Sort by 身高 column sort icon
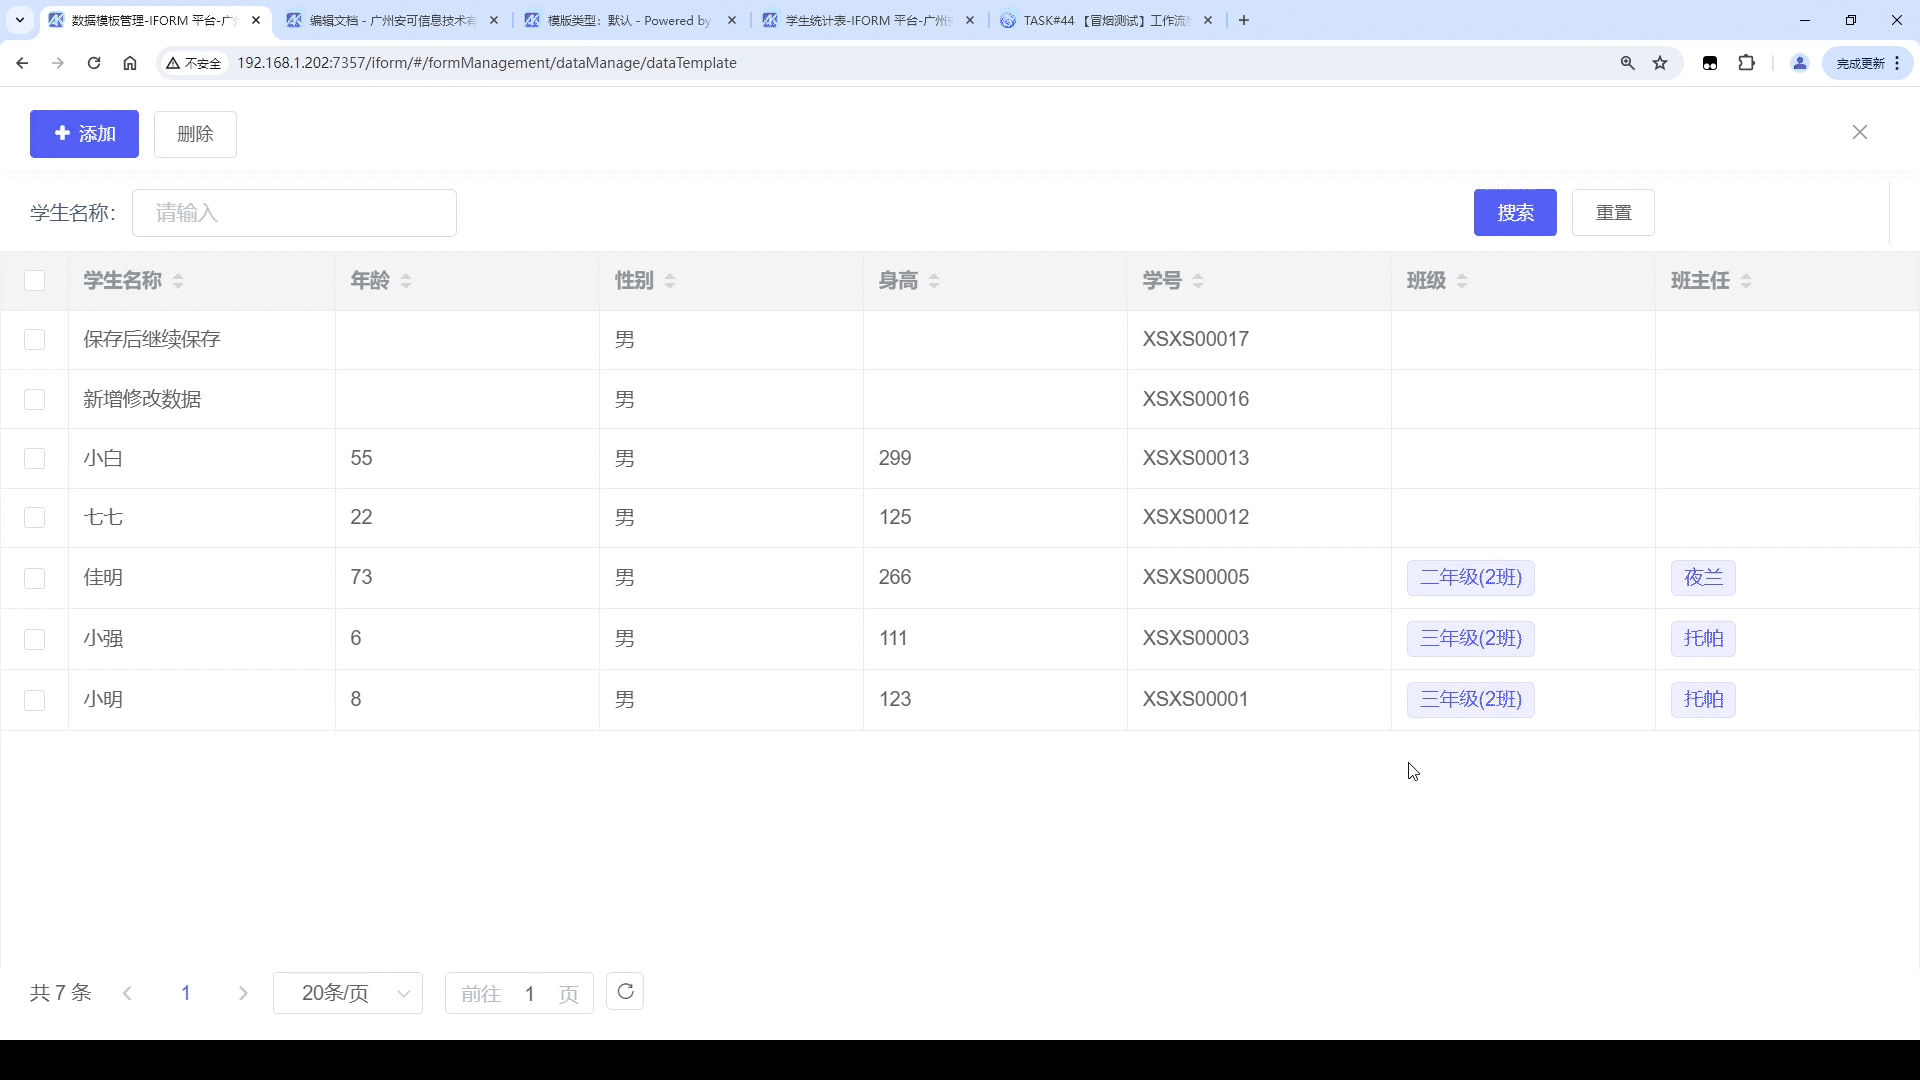 point(934,281)
